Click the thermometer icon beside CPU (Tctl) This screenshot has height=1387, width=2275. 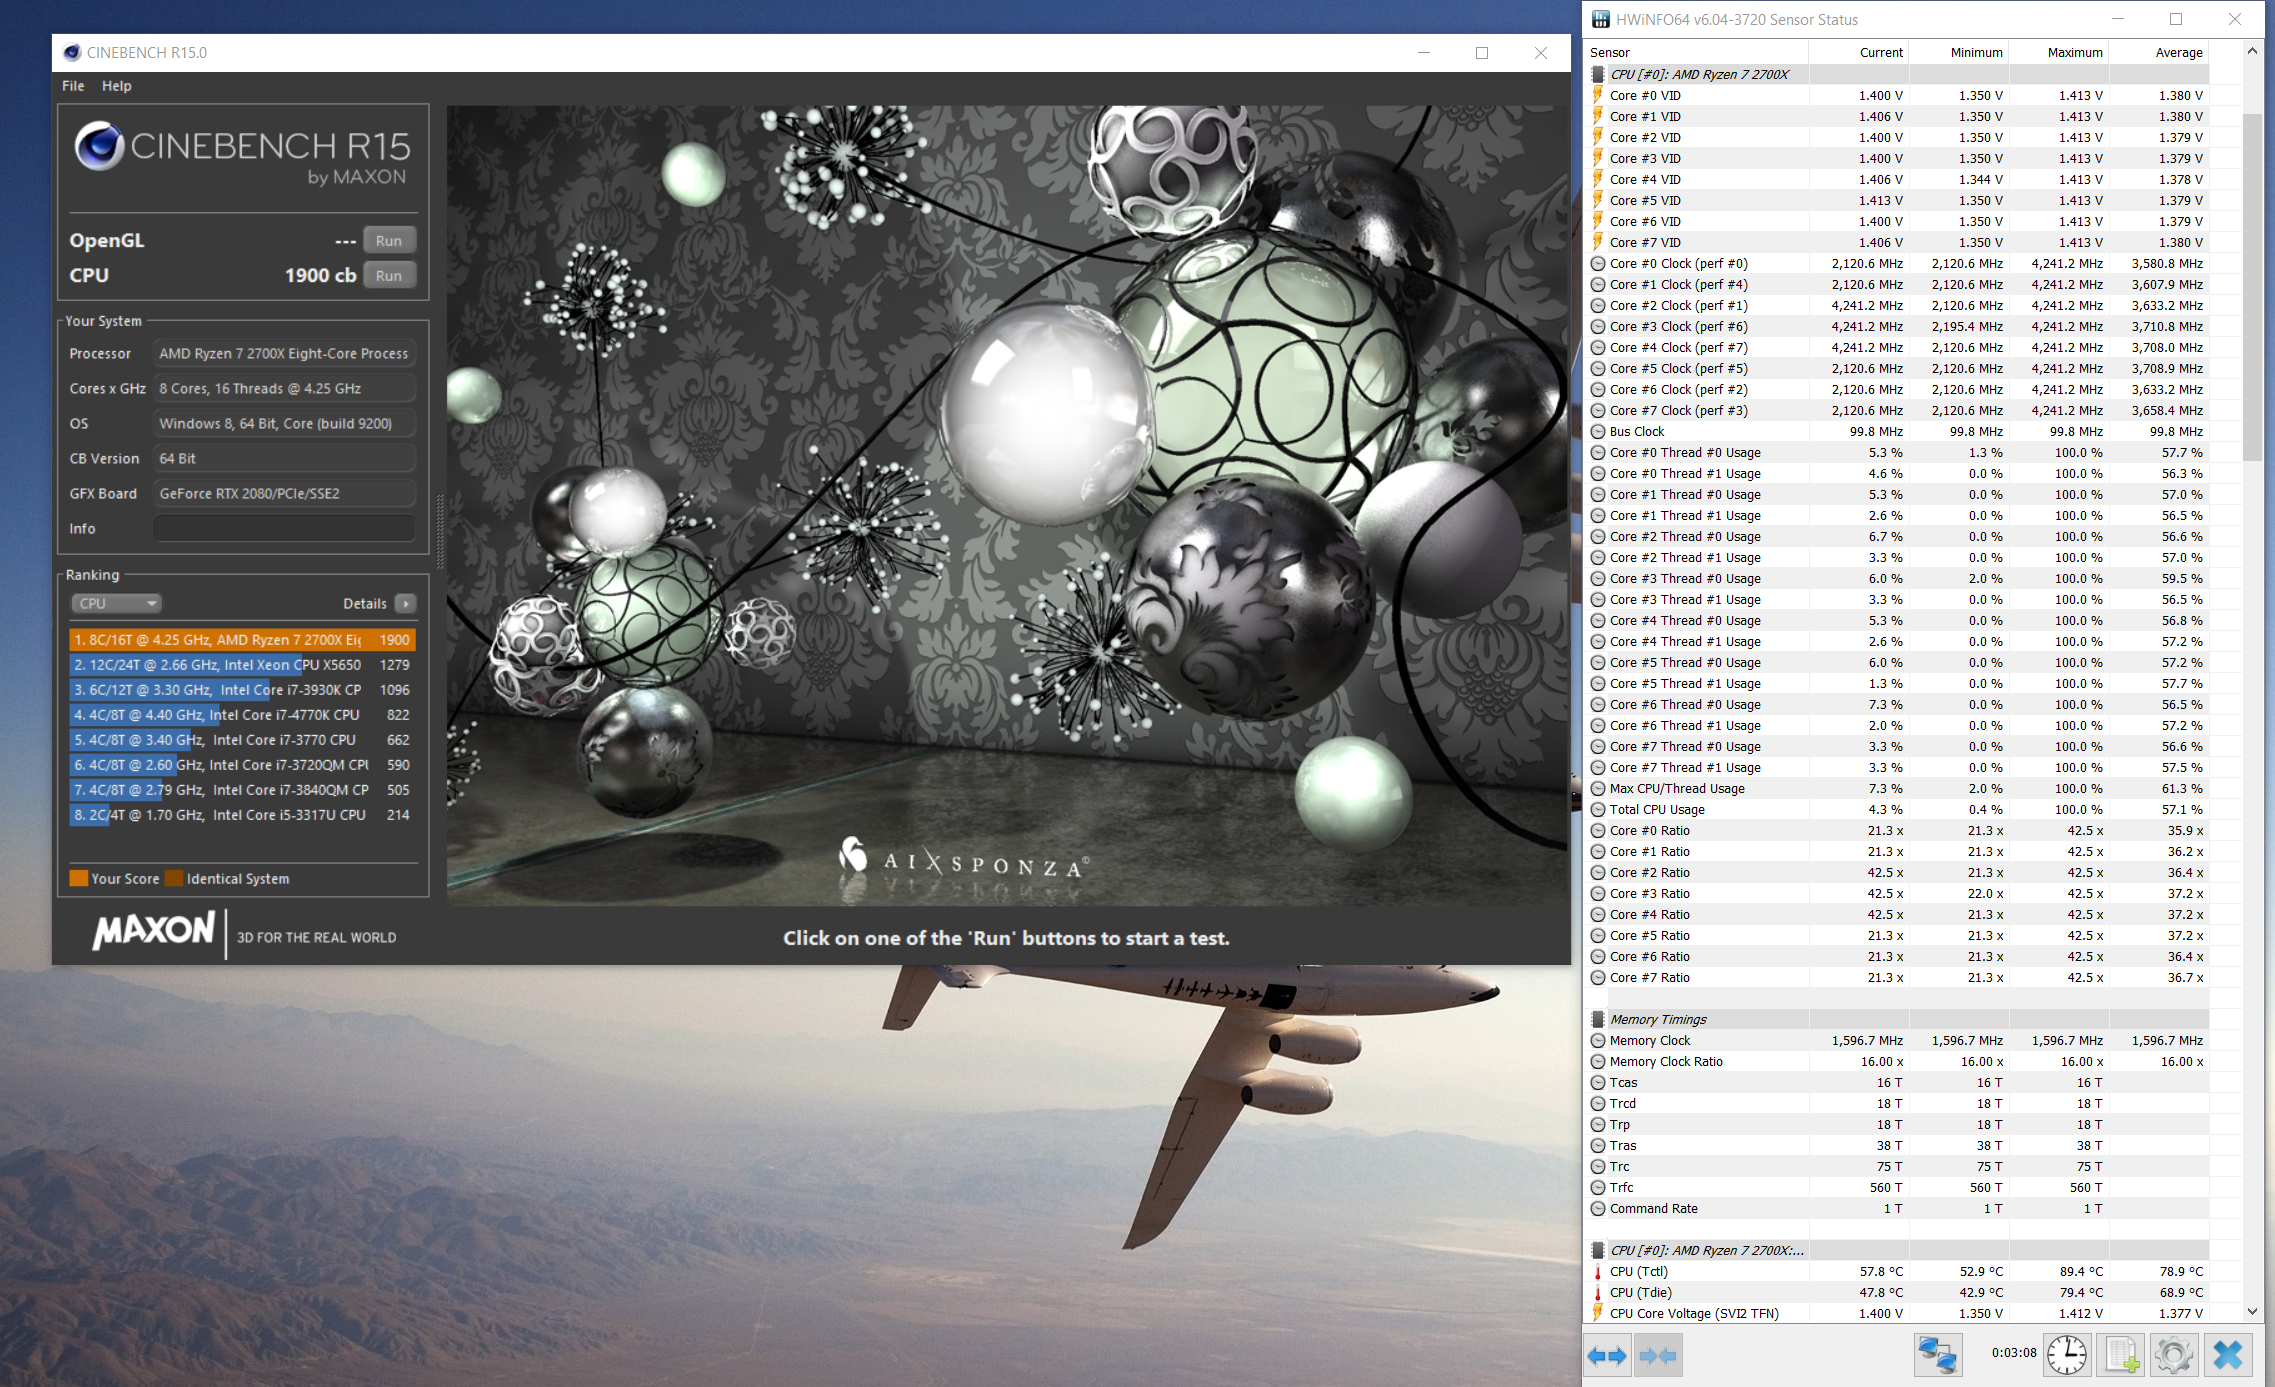1598,1271
